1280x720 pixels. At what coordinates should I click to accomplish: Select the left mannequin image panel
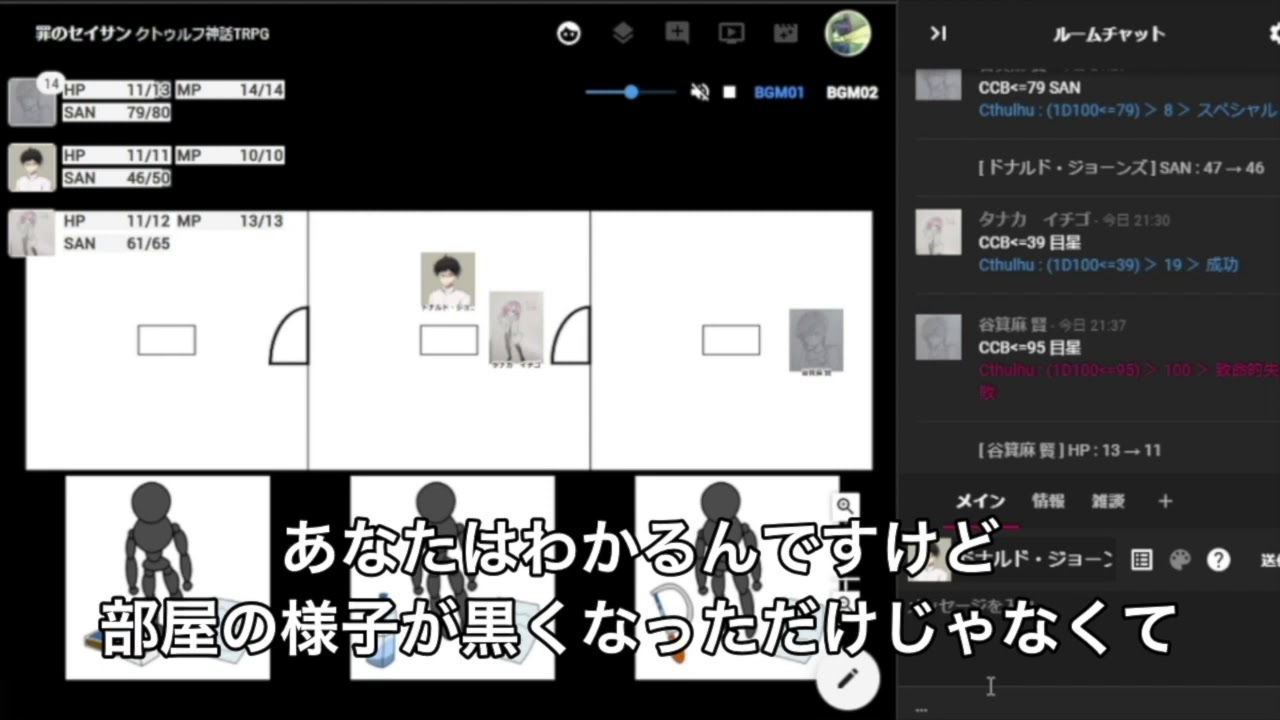click(x=168, y=578)
